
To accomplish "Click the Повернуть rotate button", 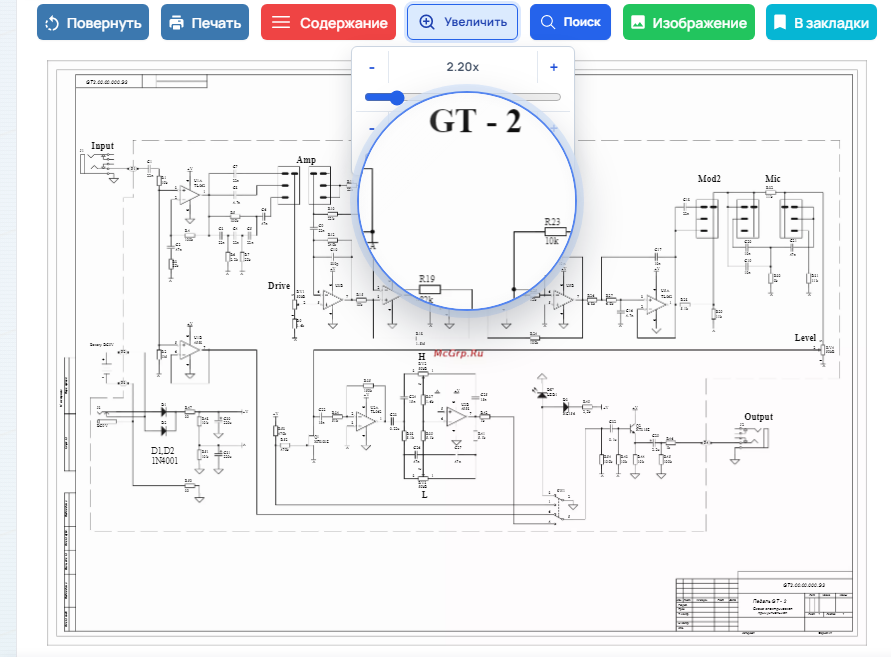I will click(93, 22).
